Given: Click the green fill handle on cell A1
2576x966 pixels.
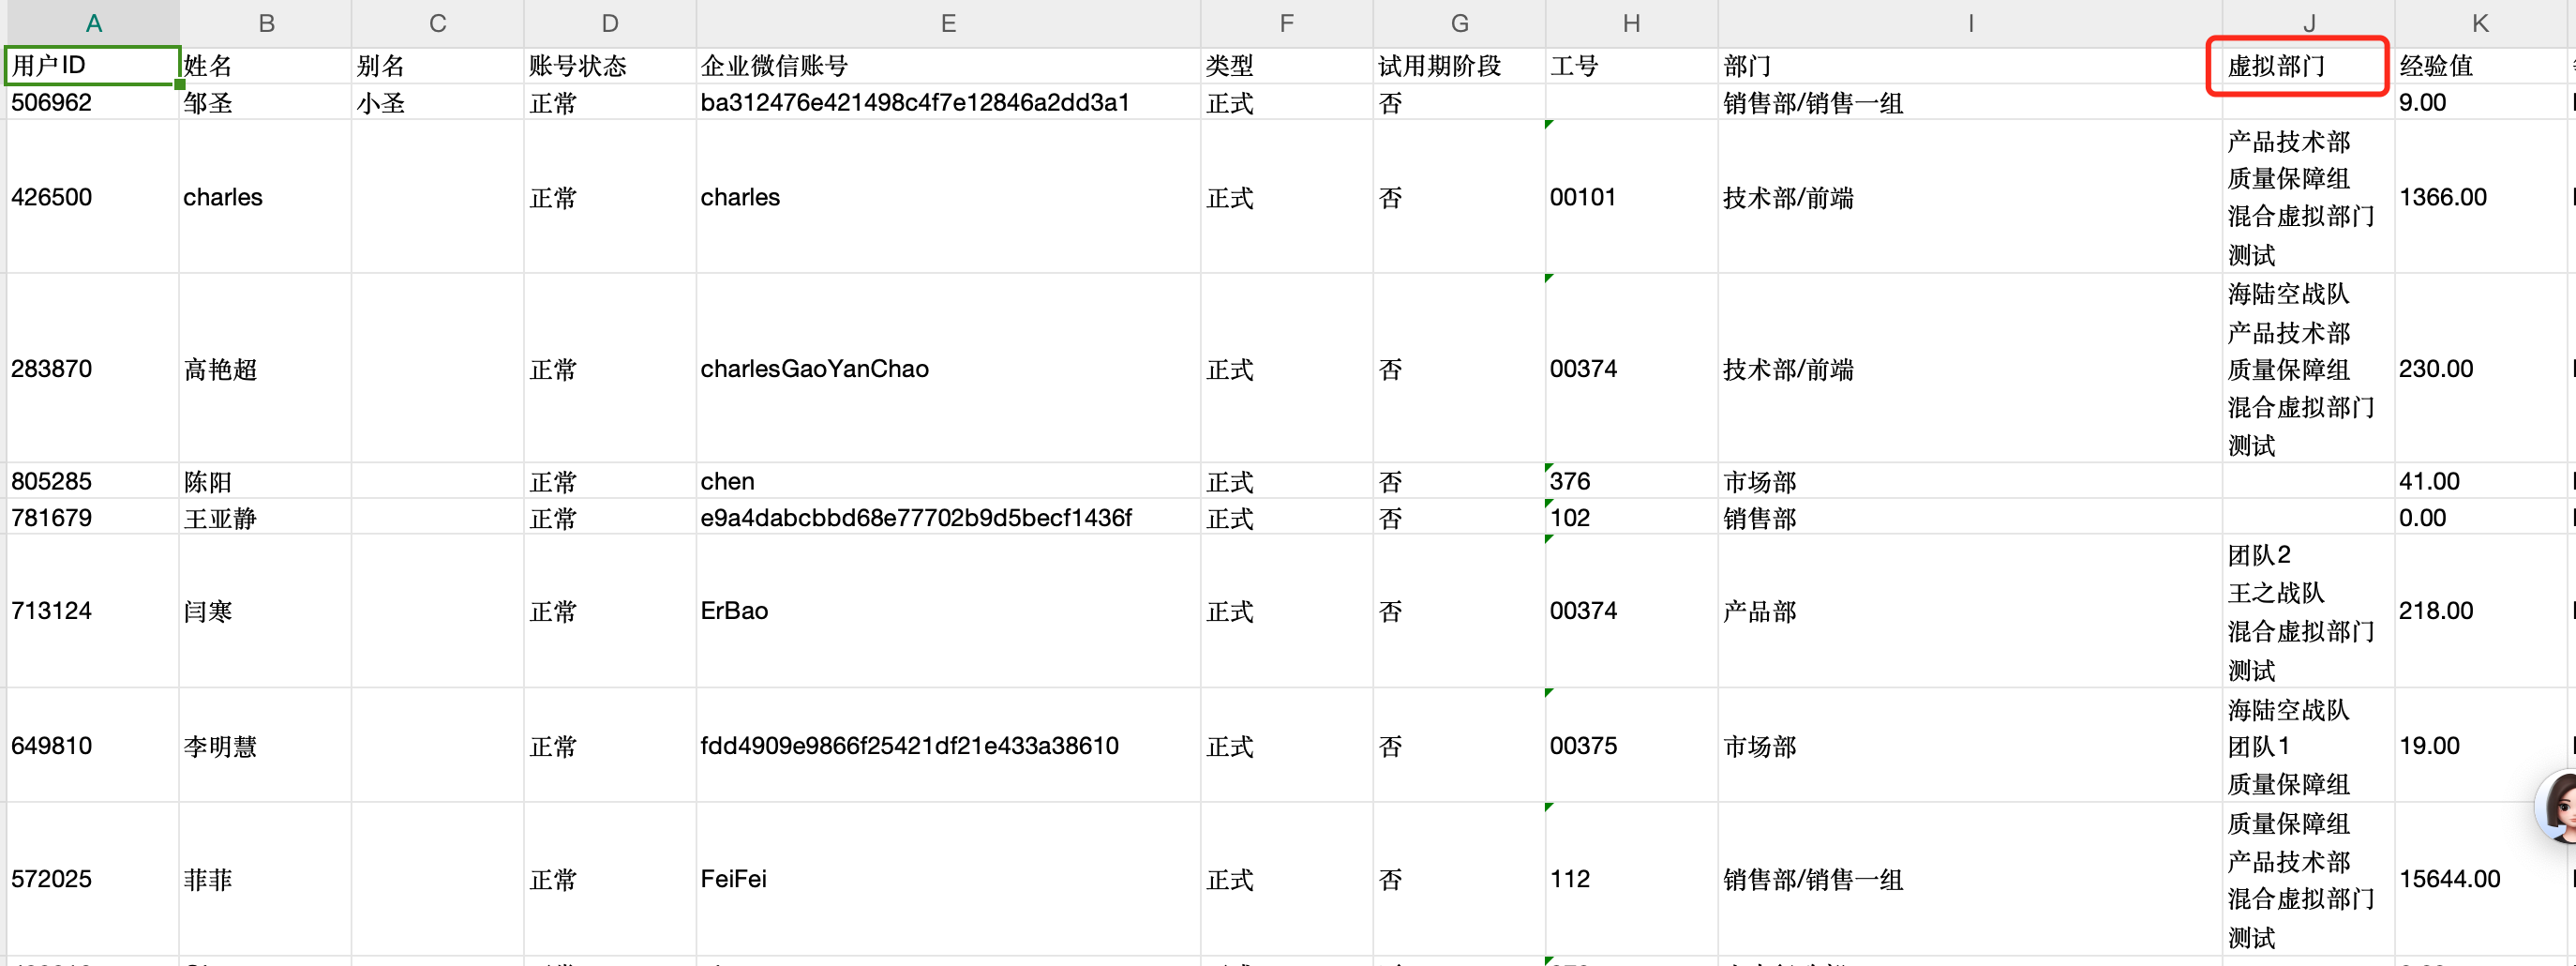Looking at the screenshot, I should tap(180, 85).
